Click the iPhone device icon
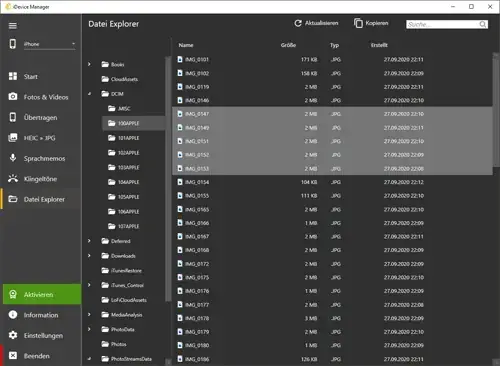The width and height of the screenshot is (500, 366). [x=13, y=44]
